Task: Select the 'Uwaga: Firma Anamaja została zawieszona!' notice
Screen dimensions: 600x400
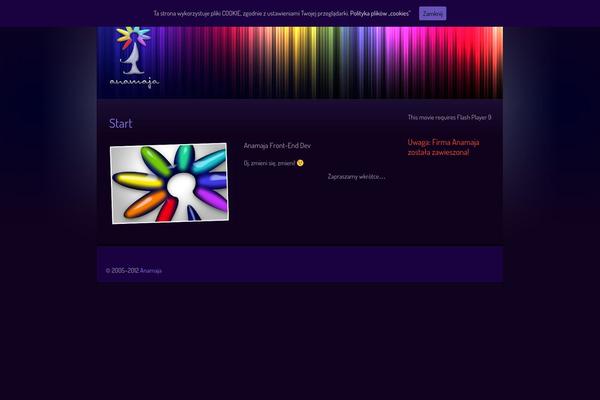Action: 443,147
